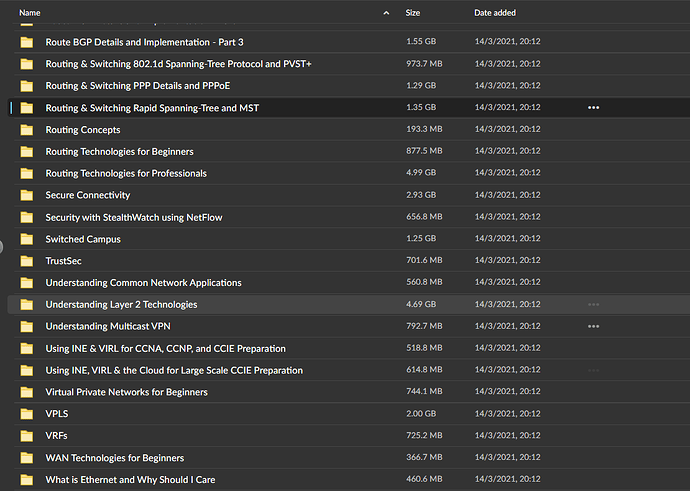Image resolution: width=690 pixels, height=491 pixels.
Task: Click folder icon of Rapid Spanning-Tree and MST
Action: pos(27,108)
